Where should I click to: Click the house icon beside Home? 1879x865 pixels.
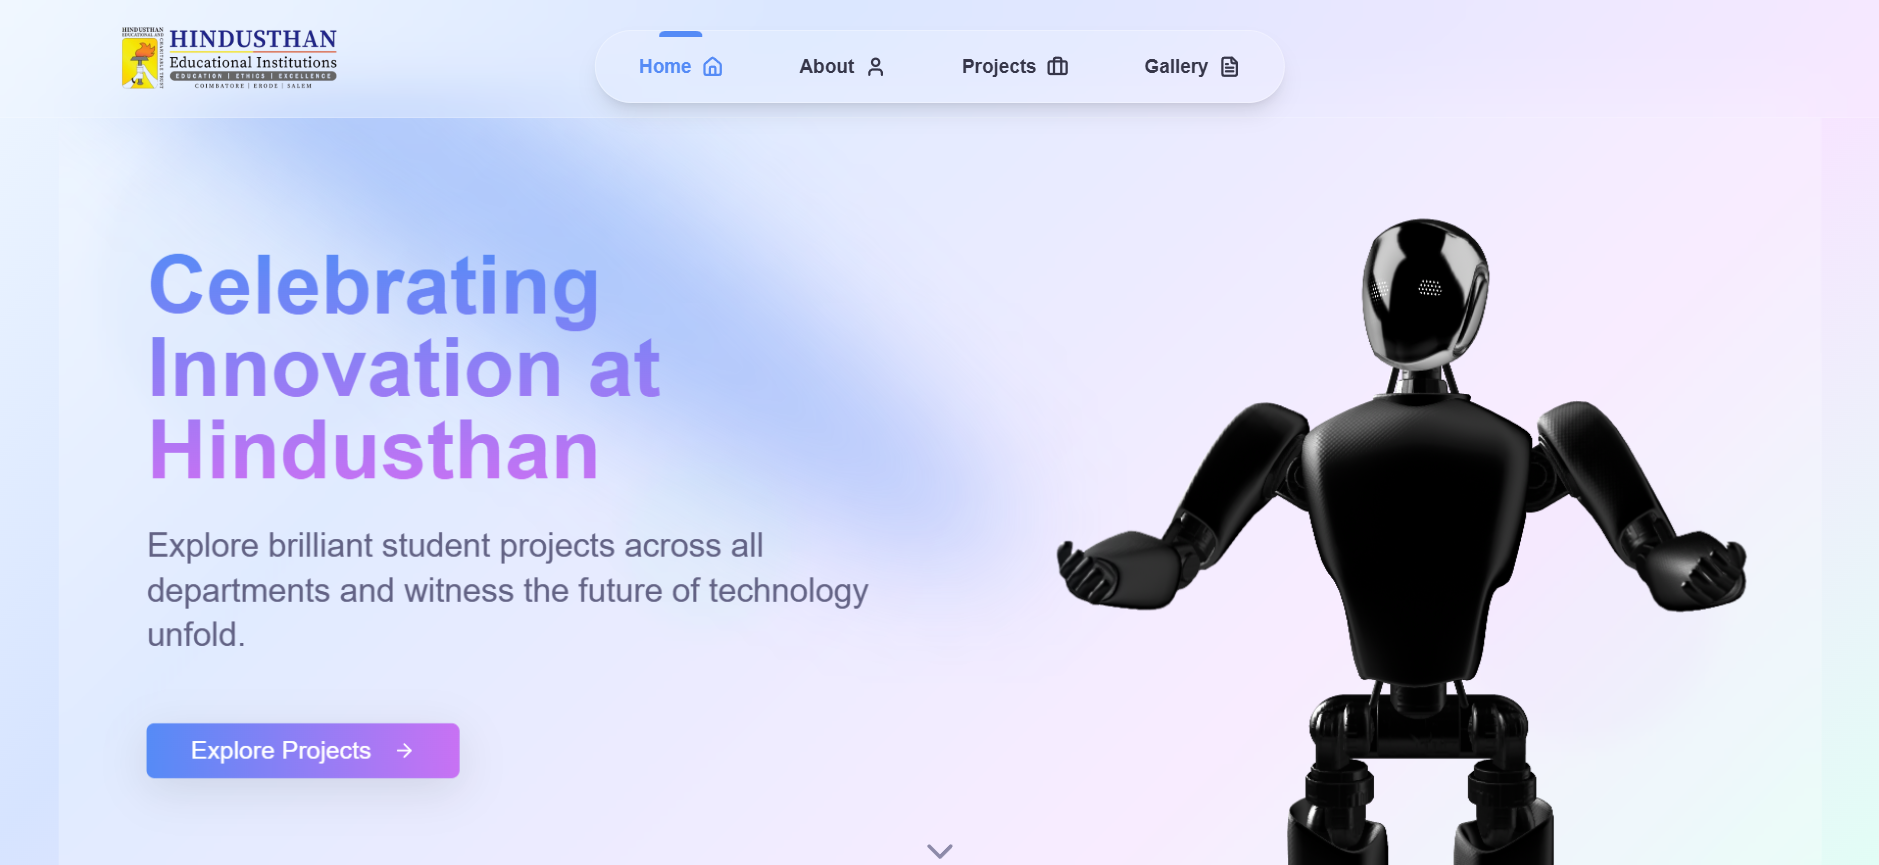point(712,67)
